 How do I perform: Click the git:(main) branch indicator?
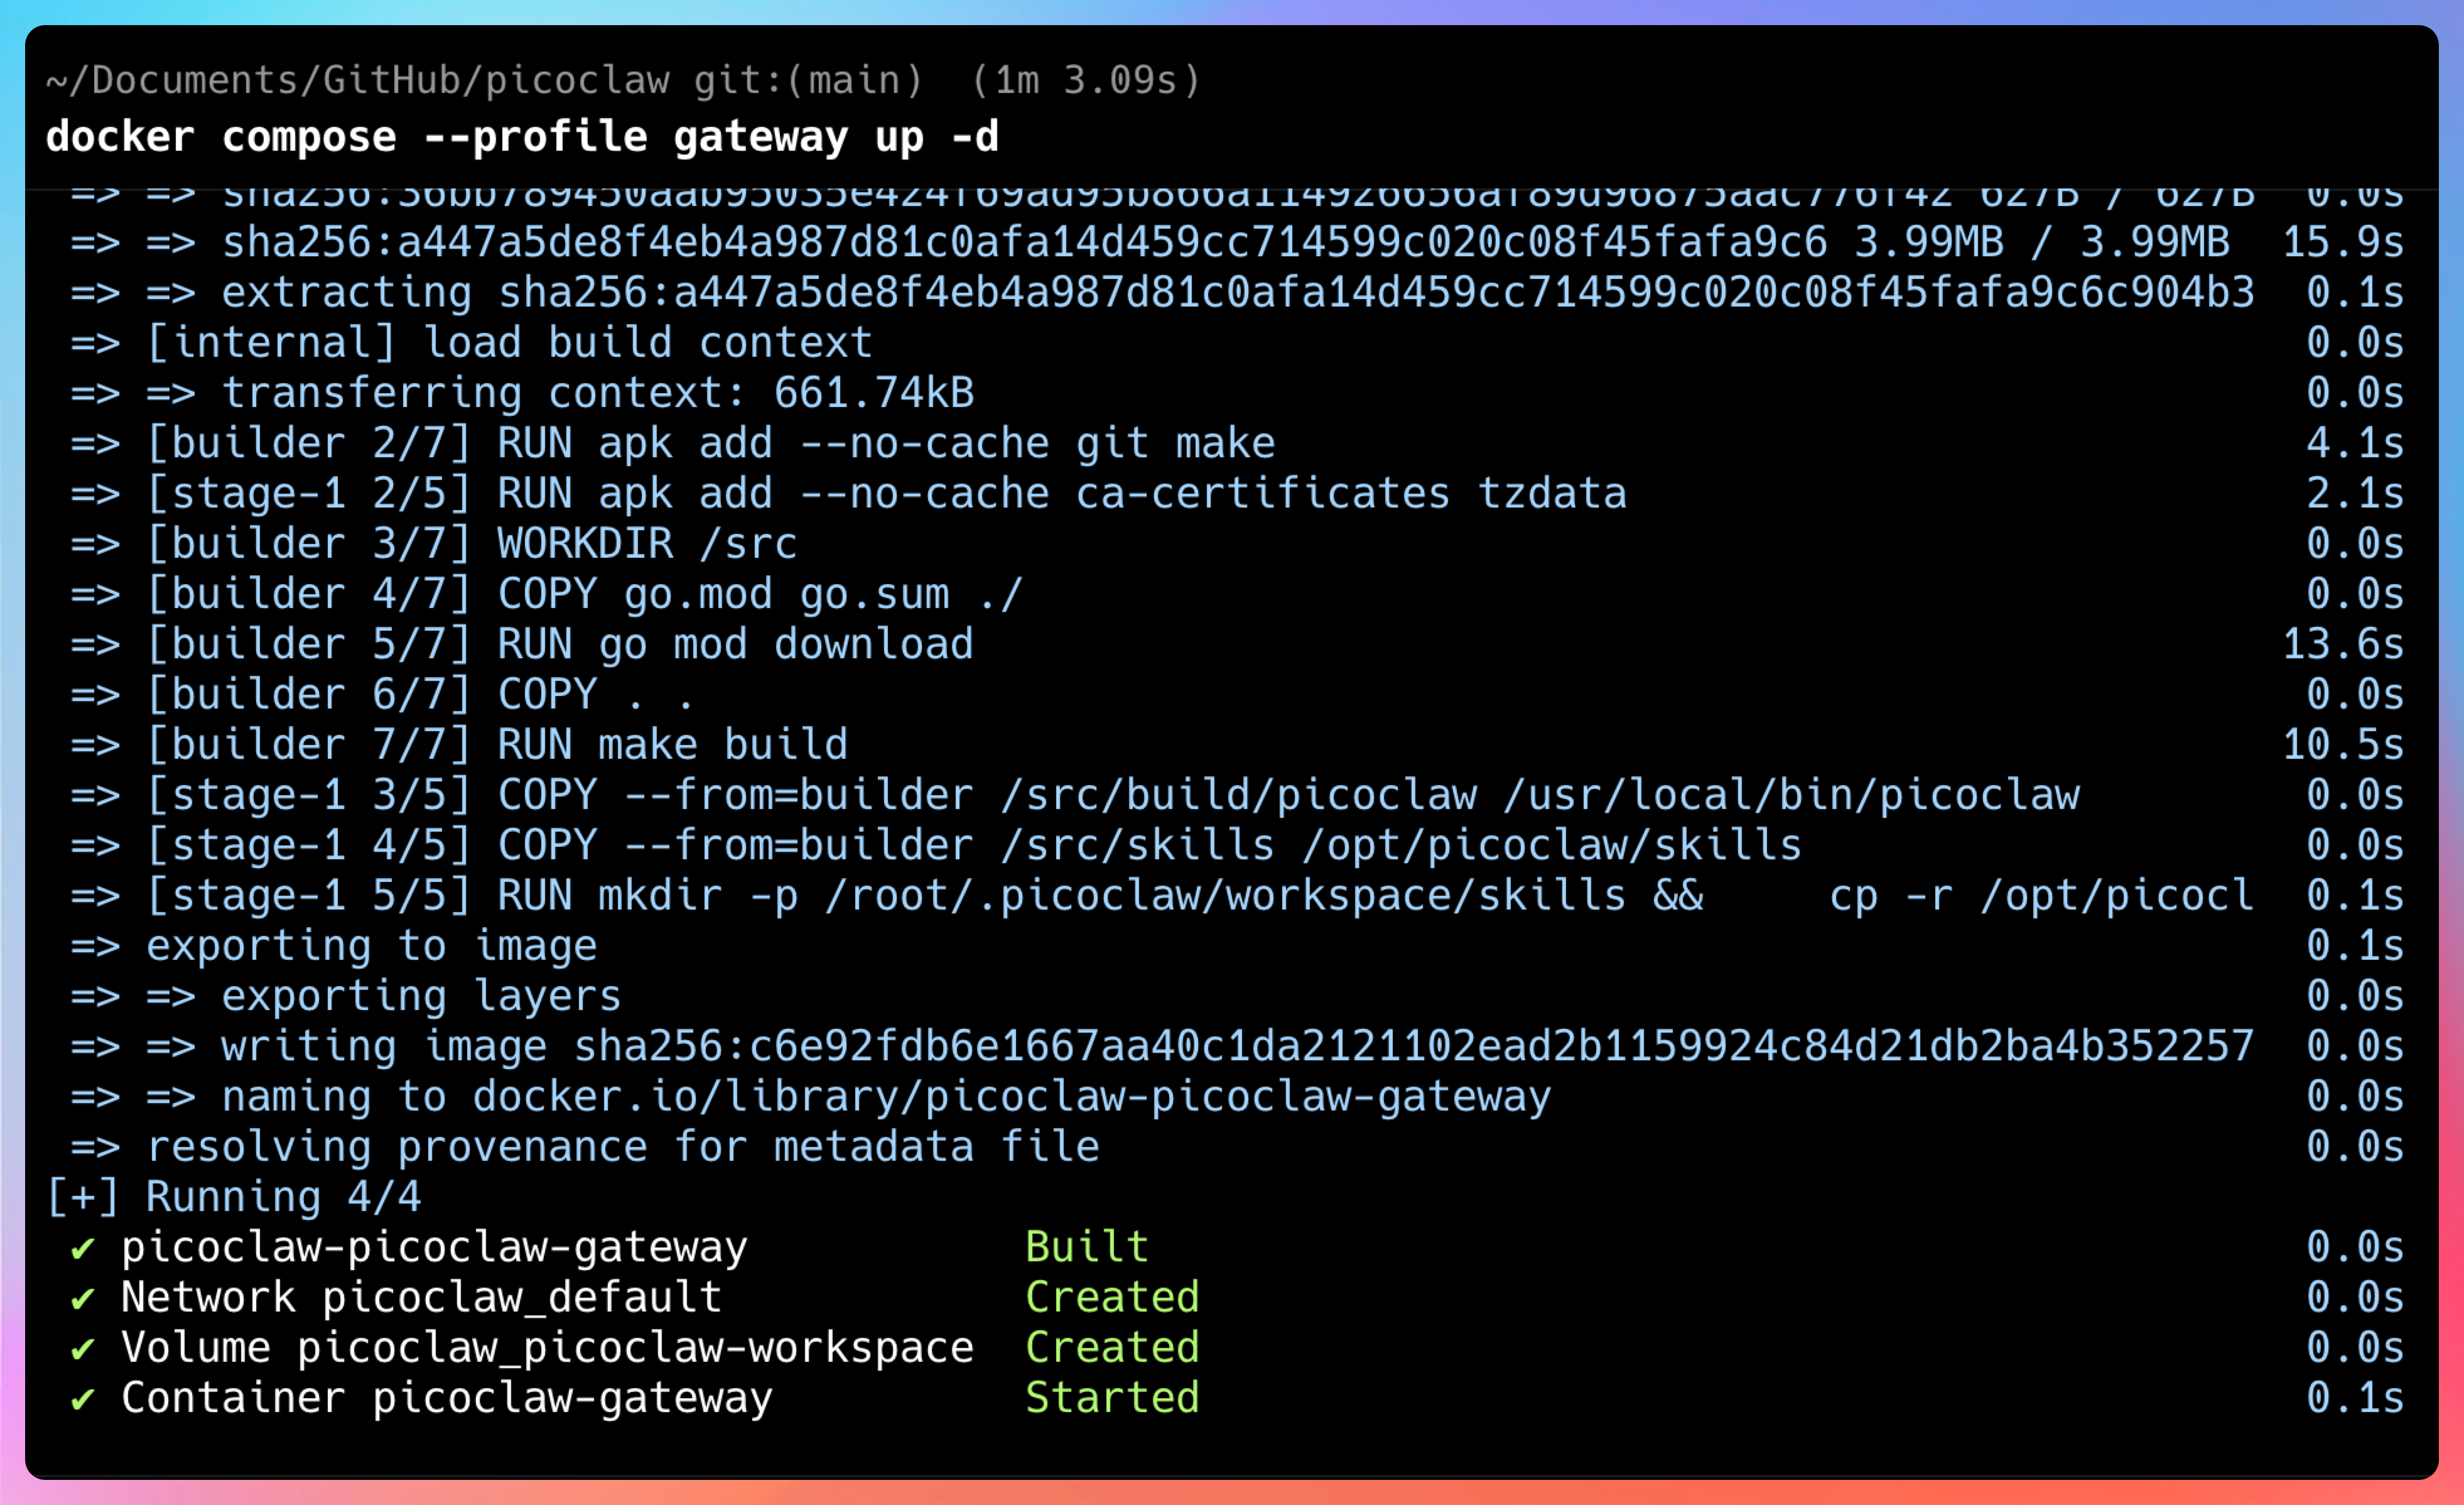pyautogui.click(x=808, y=80)
